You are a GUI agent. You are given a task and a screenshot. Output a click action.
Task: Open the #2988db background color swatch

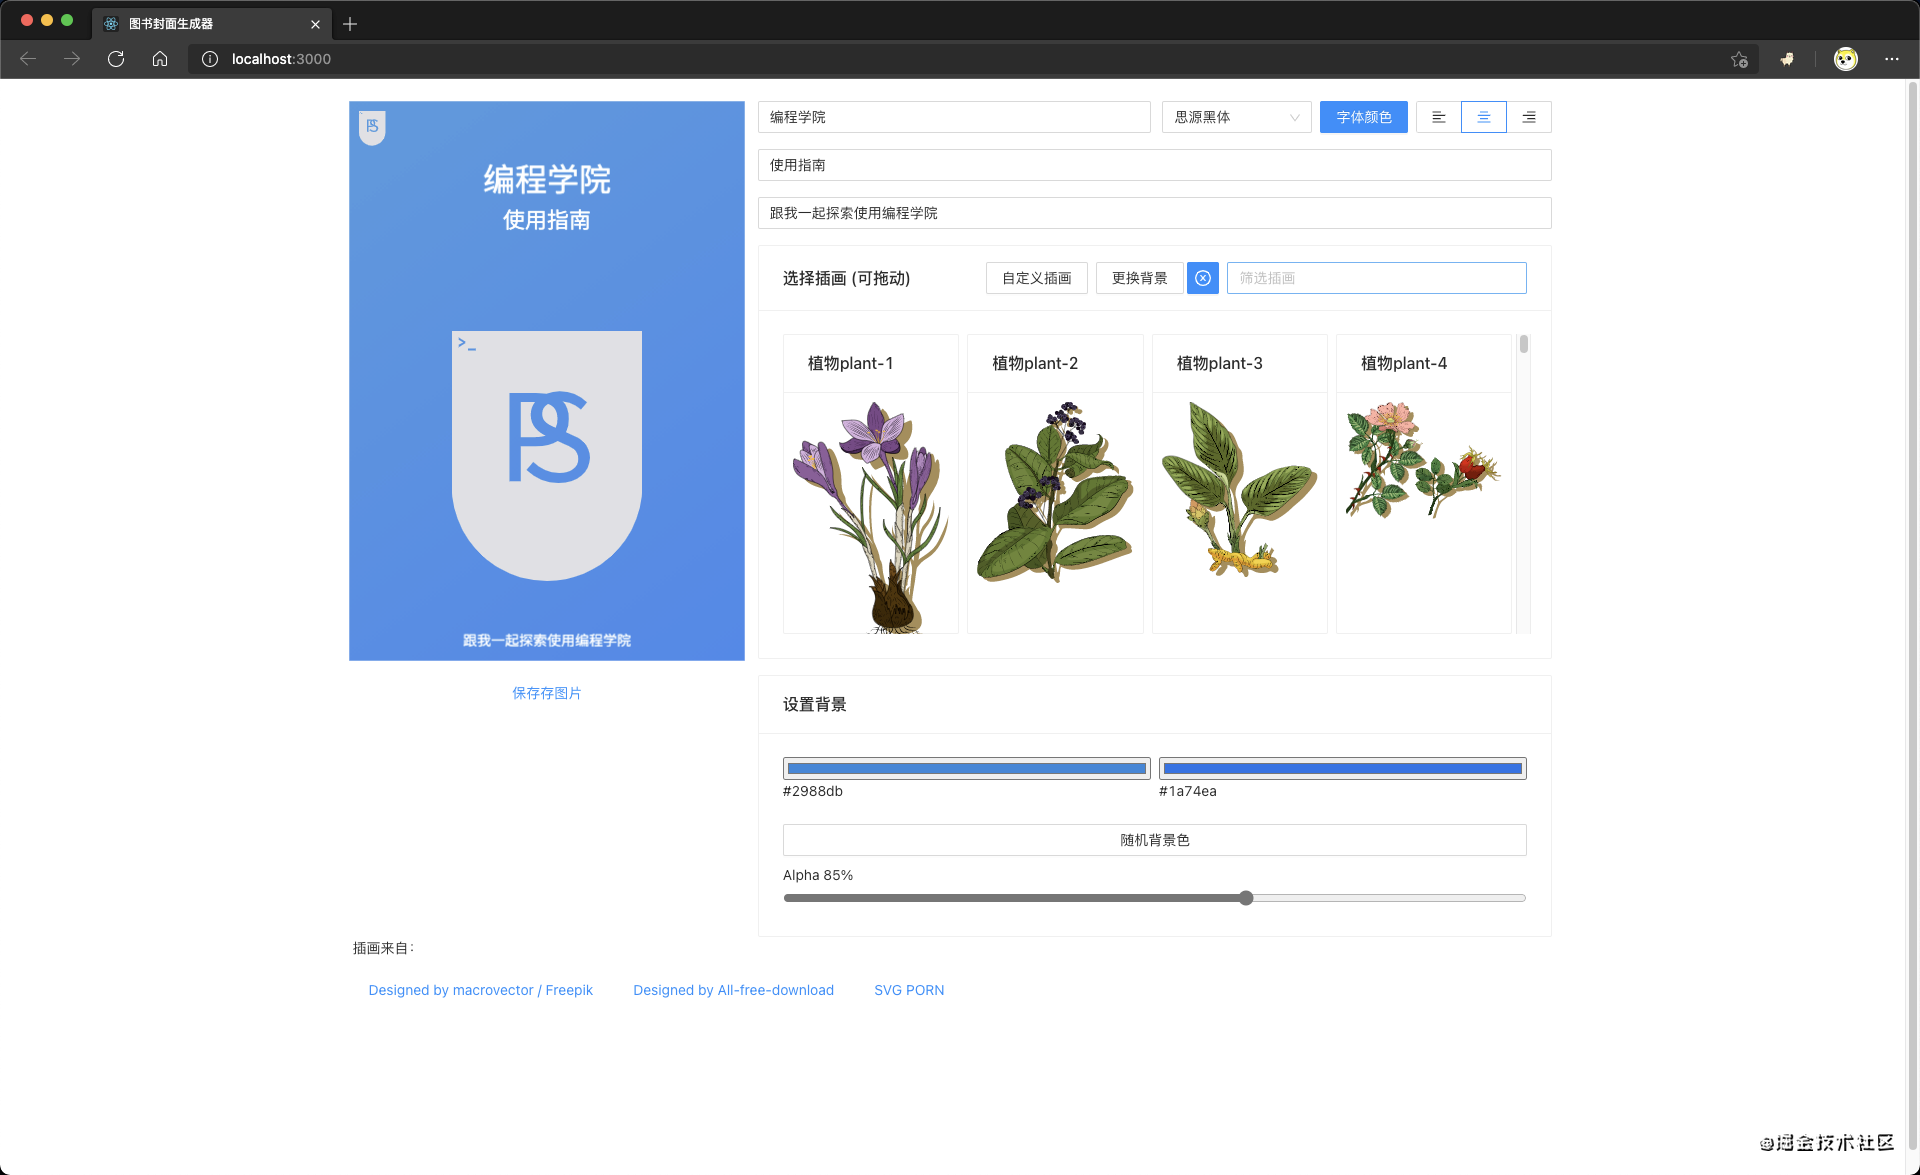[966, 769]
